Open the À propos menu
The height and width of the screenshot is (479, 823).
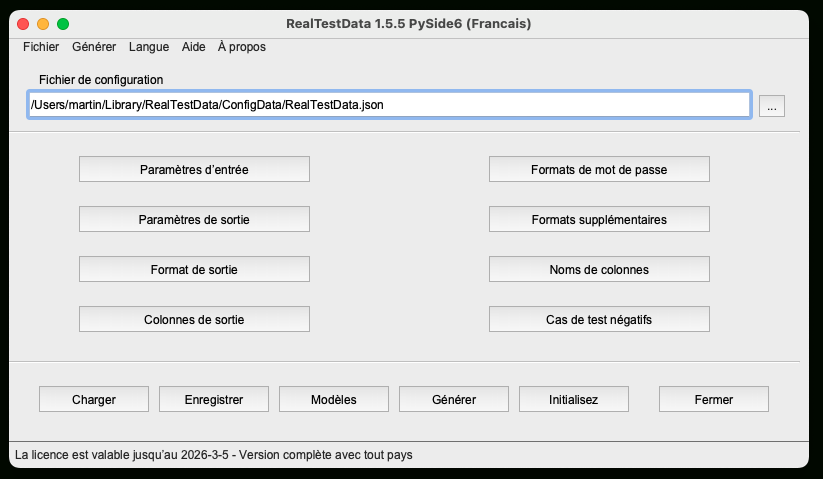coord(242,47)
